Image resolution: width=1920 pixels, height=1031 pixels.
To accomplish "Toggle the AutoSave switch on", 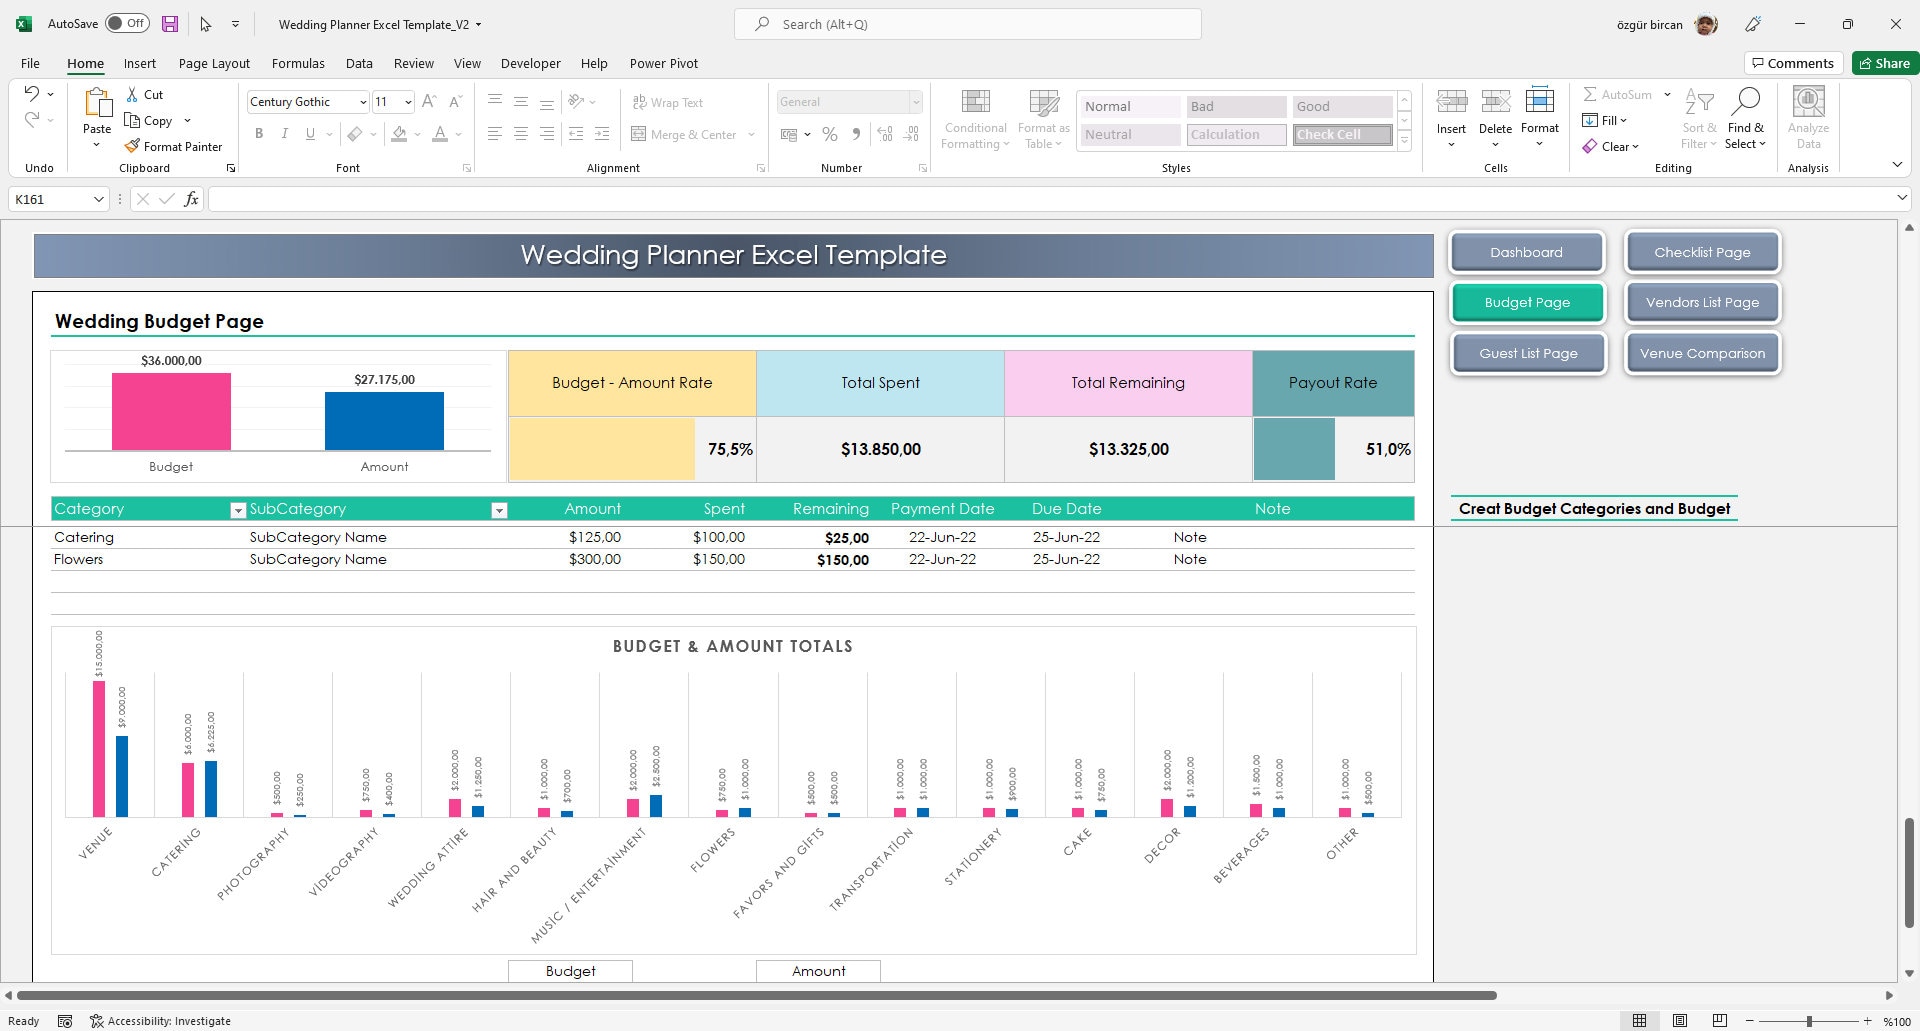I will click(127, 22).
